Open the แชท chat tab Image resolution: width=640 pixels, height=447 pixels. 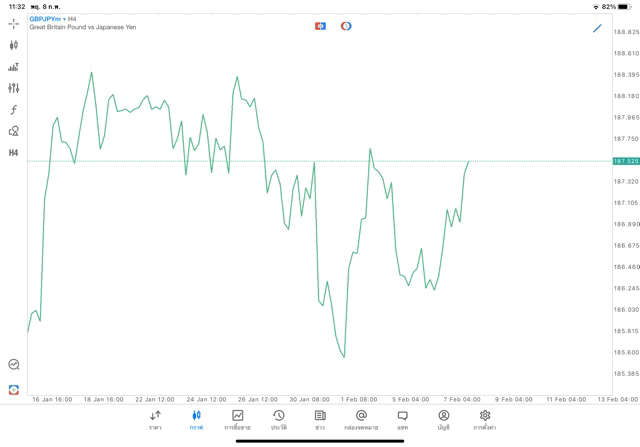tap(402, 420)
